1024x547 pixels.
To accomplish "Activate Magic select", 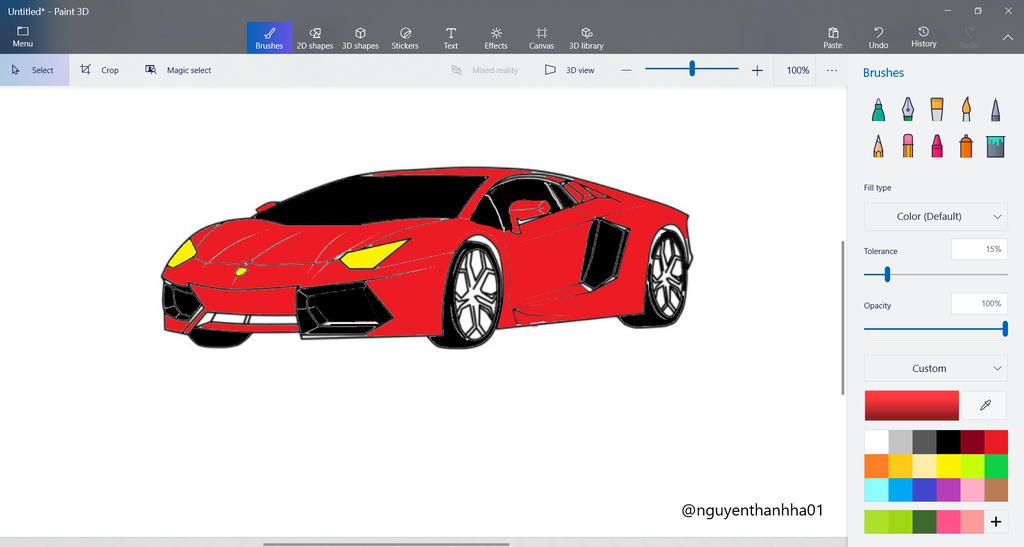I will pos(178,70).
